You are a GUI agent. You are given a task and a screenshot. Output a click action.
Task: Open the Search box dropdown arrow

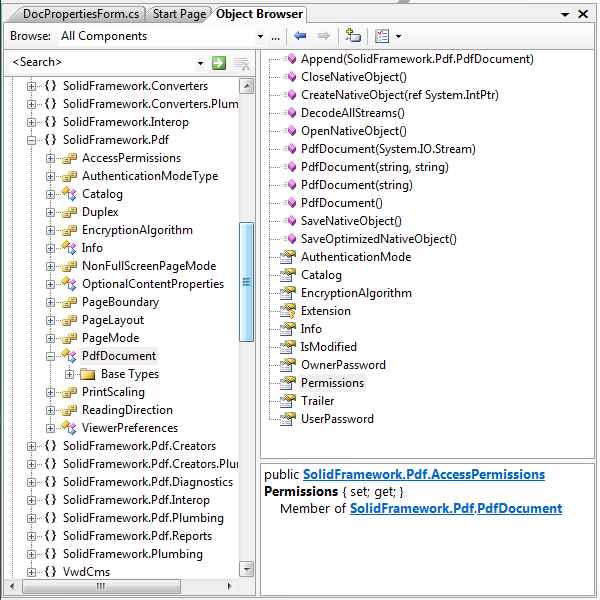pyautogui.click(x=200, y=63)
